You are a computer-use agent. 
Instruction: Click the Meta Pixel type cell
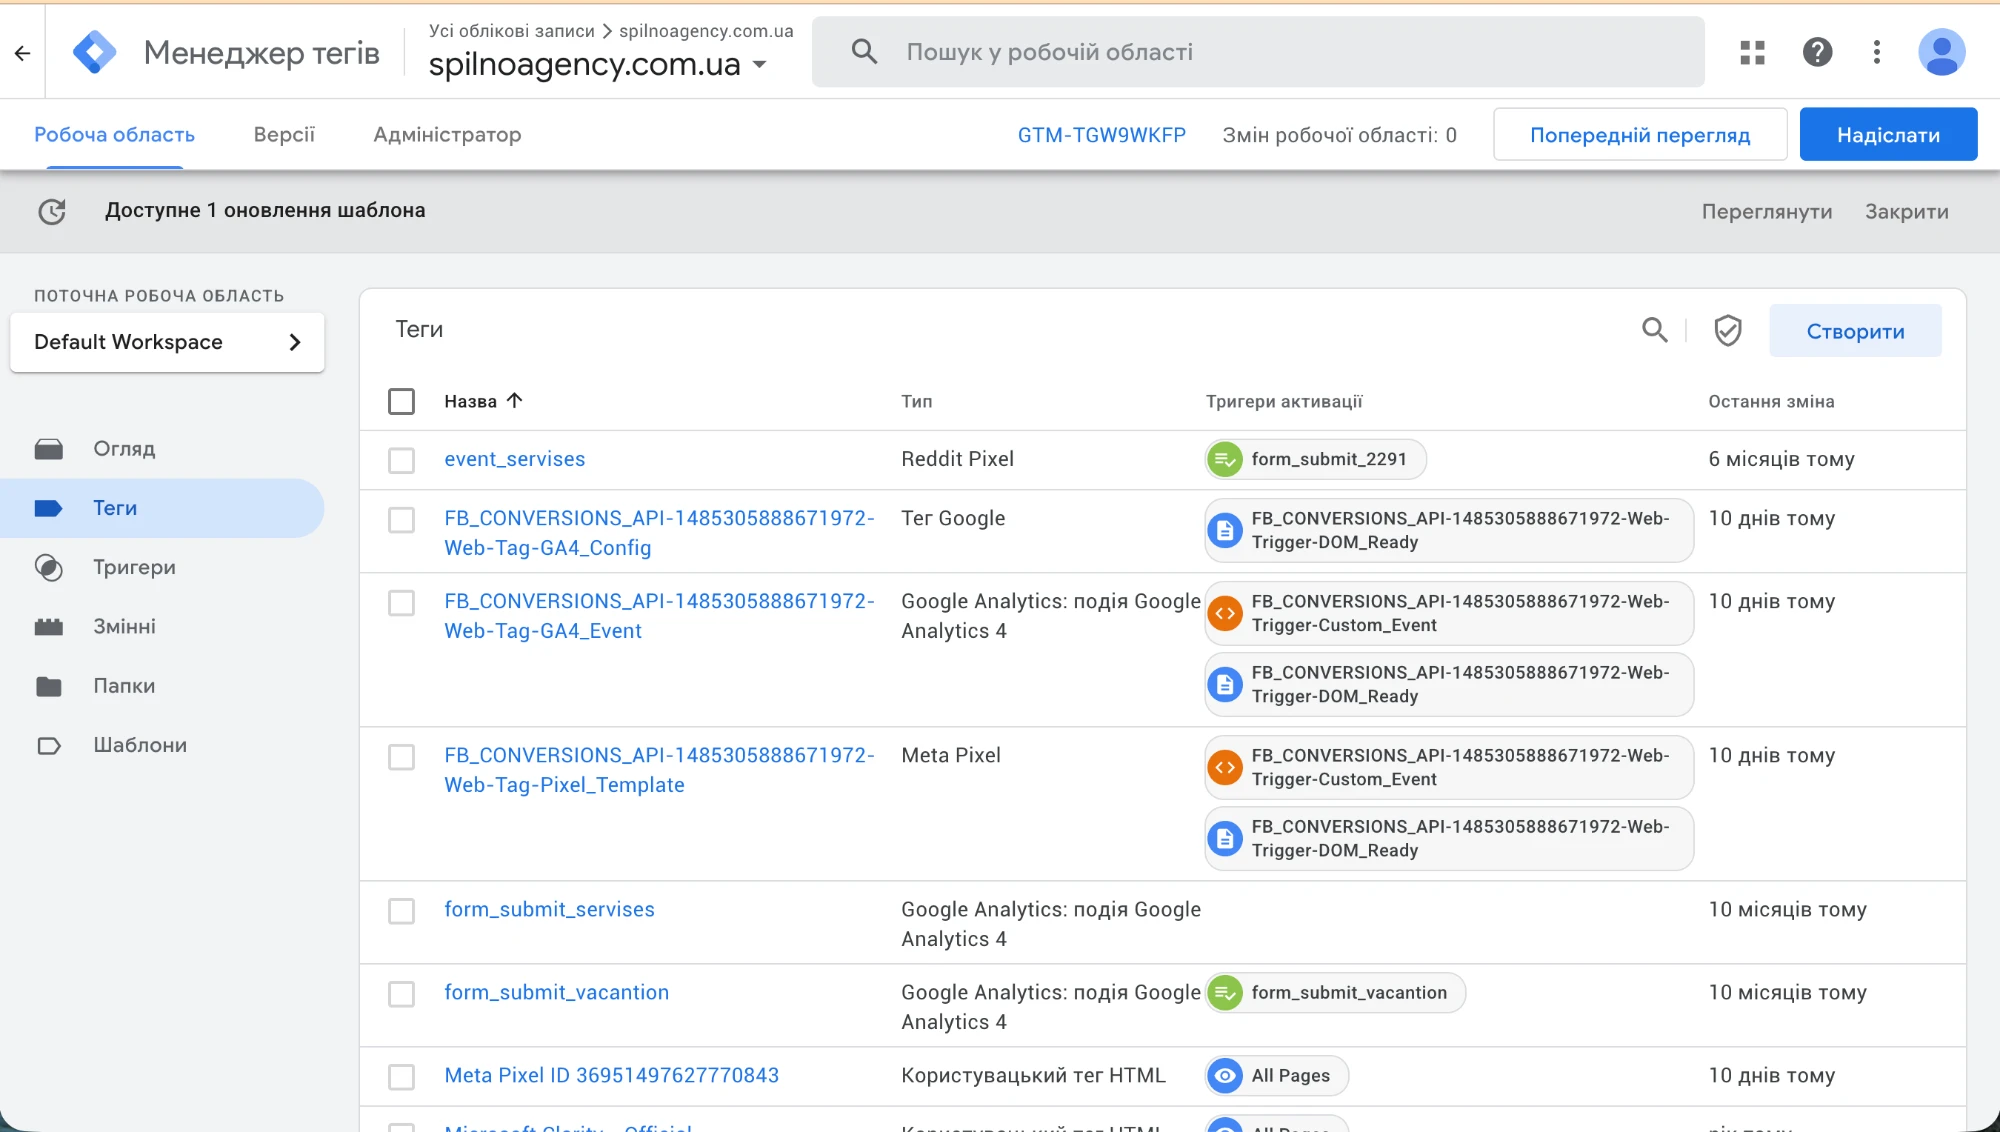(950, 755)
